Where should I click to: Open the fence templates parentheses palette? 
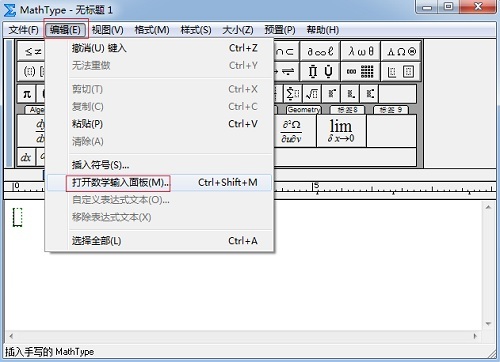coord(31,71)
